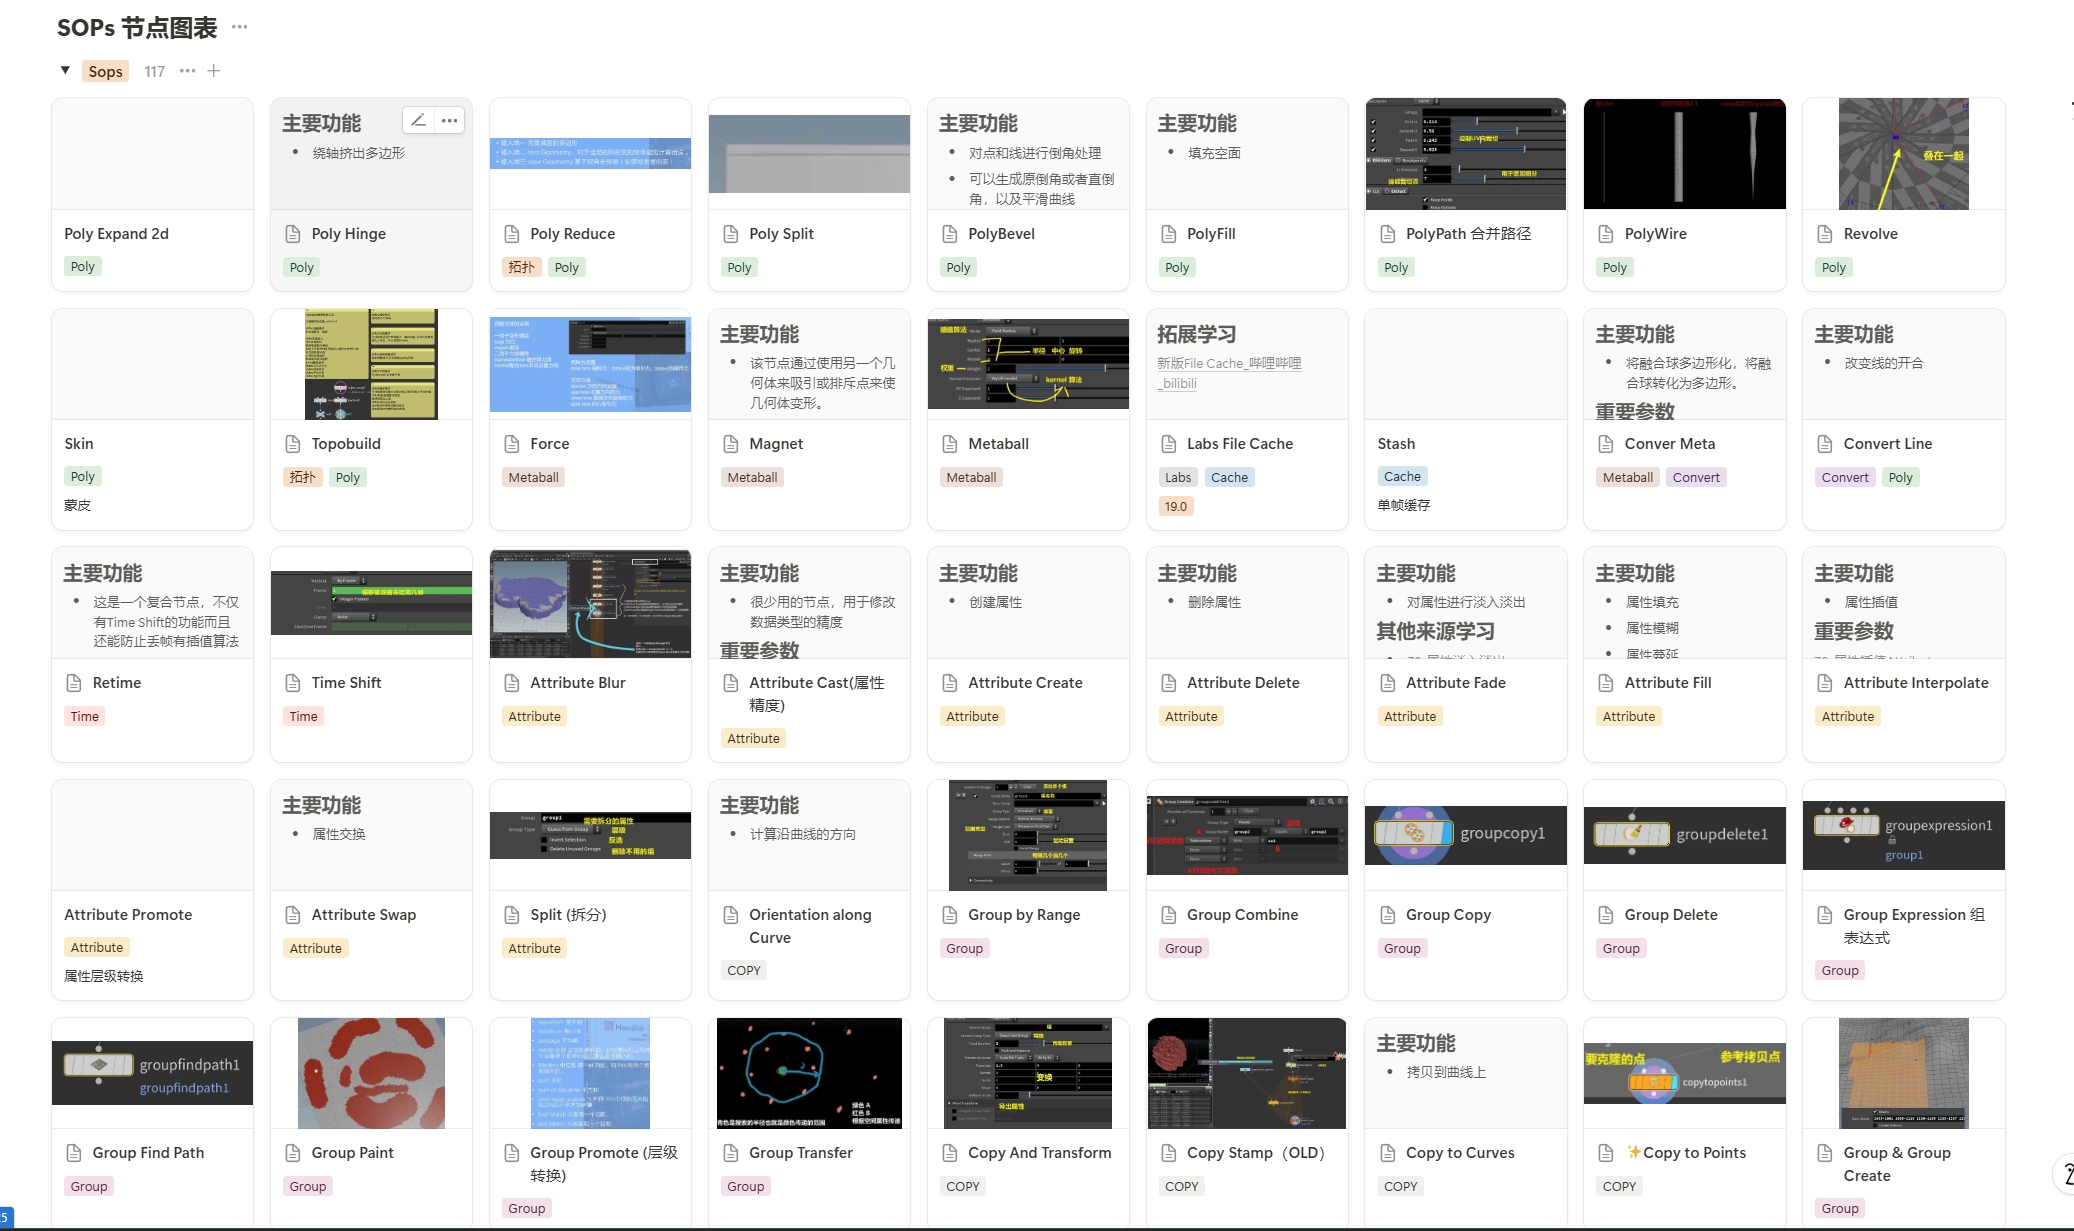Open the Group Paint thumbnail image
Viewport: 2074px width, 1231px height.
coord(371,1073)
